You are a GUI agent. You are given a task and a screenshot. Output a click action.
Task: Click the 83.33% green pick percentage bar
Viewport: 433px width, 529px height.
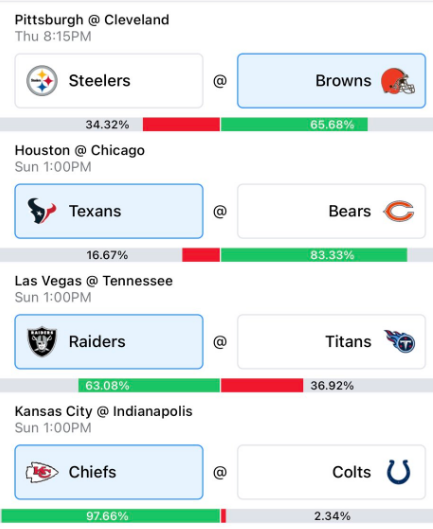(x=314, y=255)
